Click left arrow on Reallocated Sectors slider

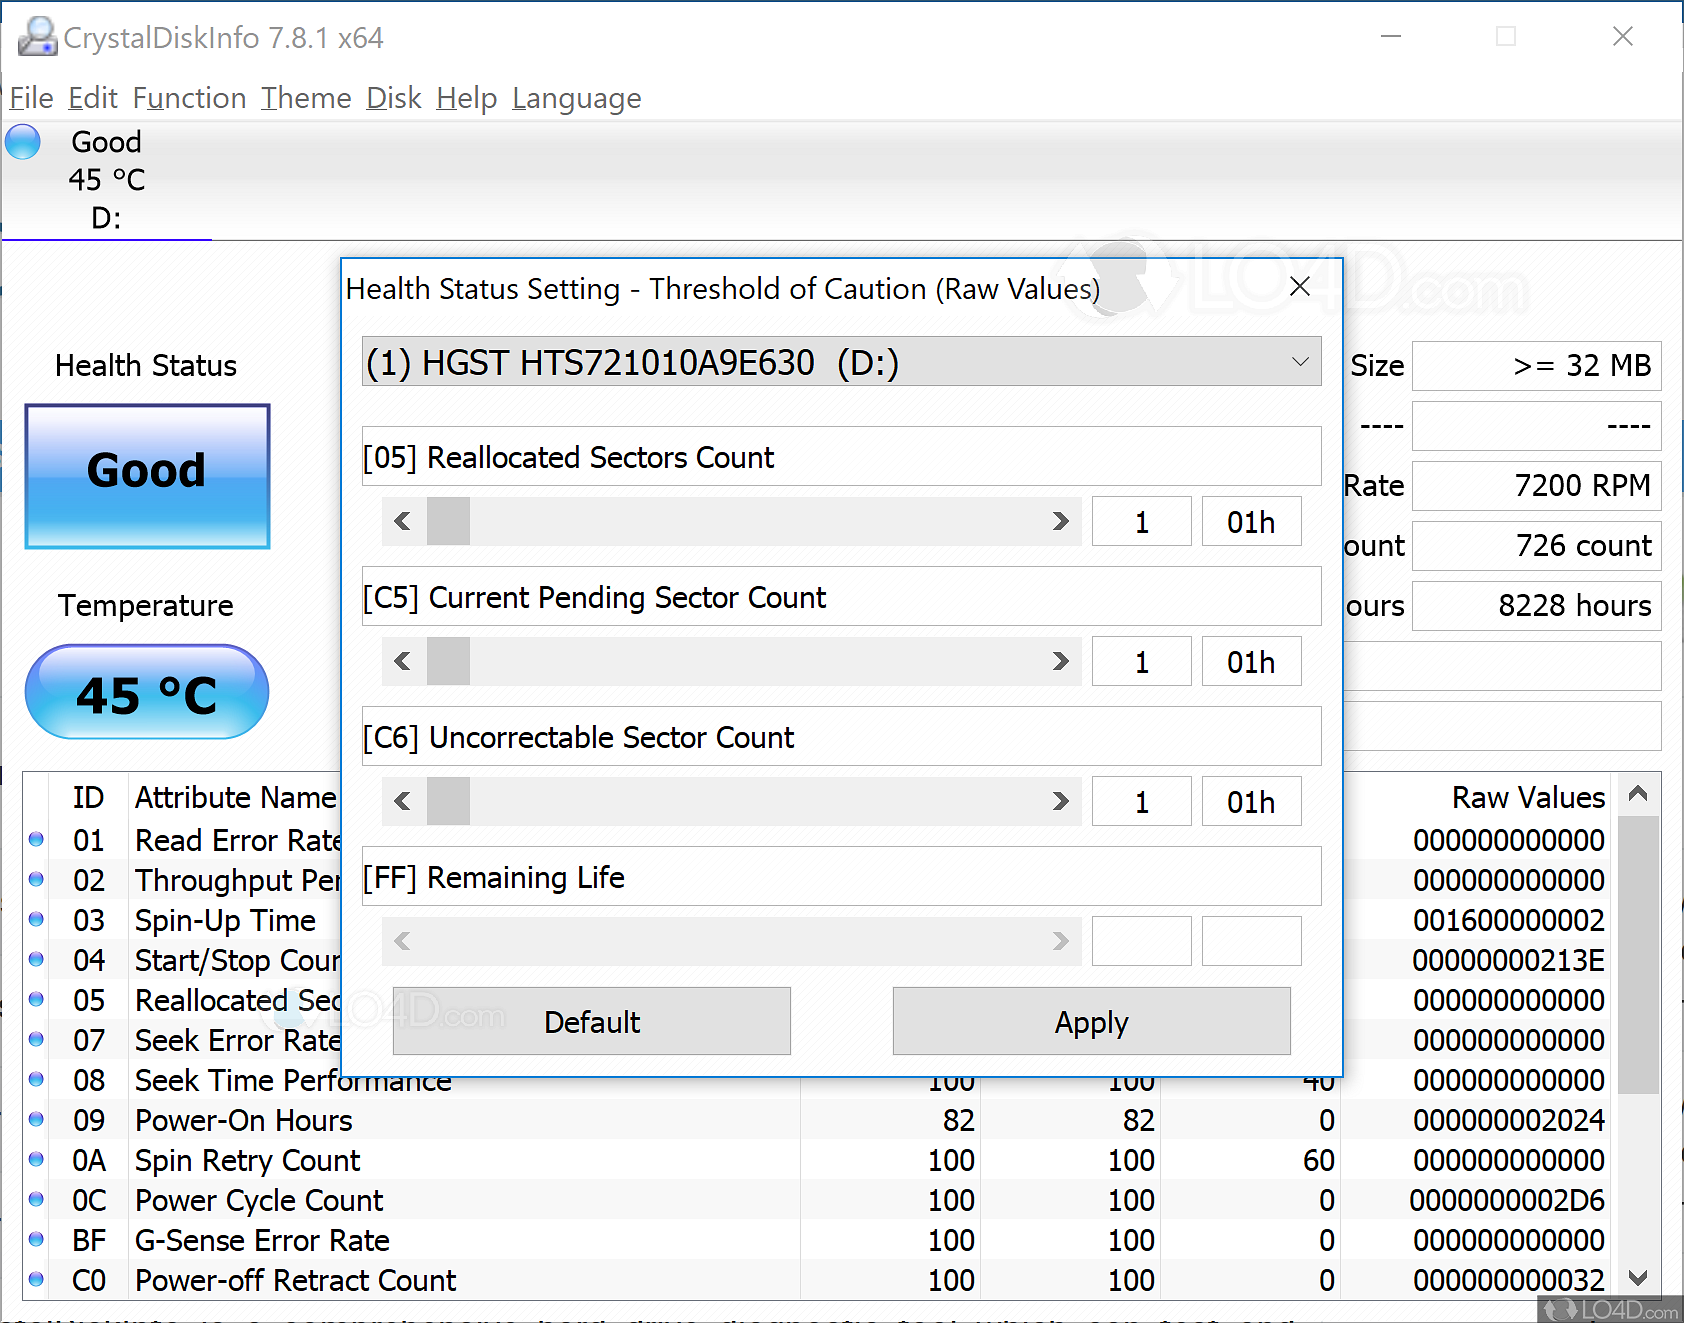[x=403, y=521]
